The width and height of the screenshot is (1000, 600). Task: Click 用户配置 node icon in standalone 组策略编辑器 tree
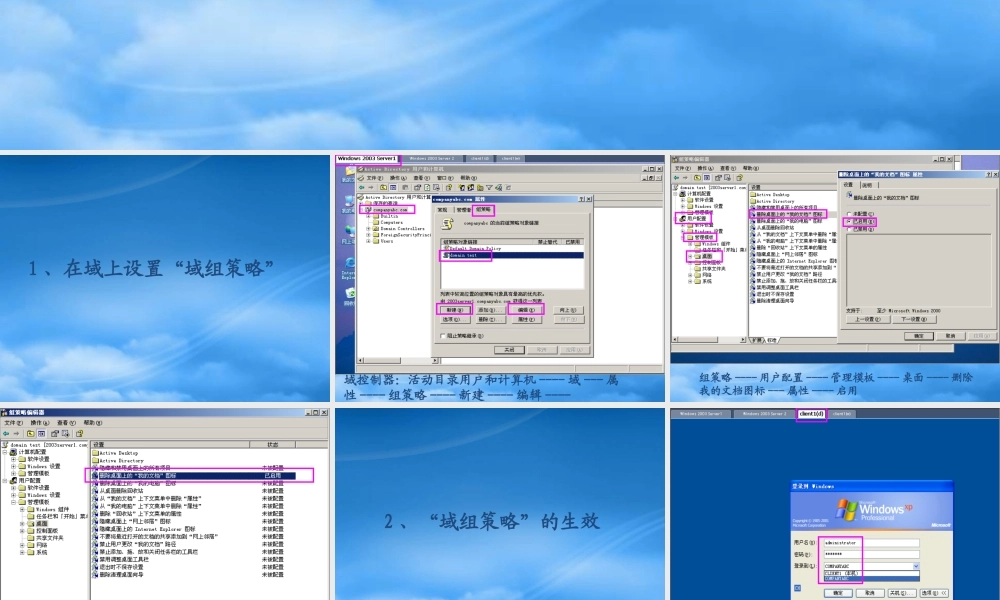(13, 481)
